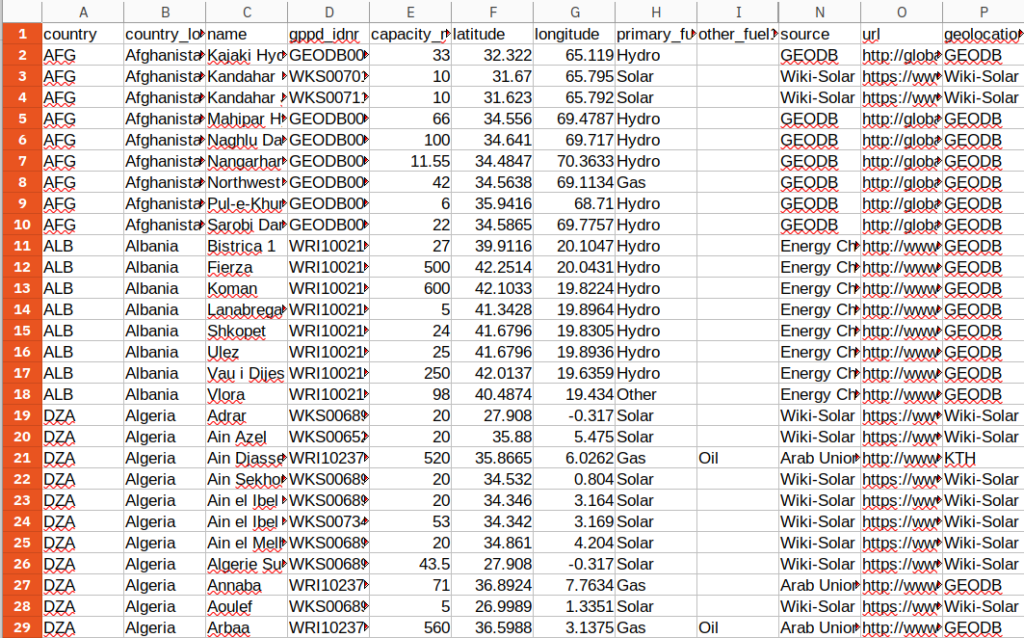Screen dimensions: 1024x638
Task: Select the 'Ulez' name cell
Action: (x=247, y=352)
